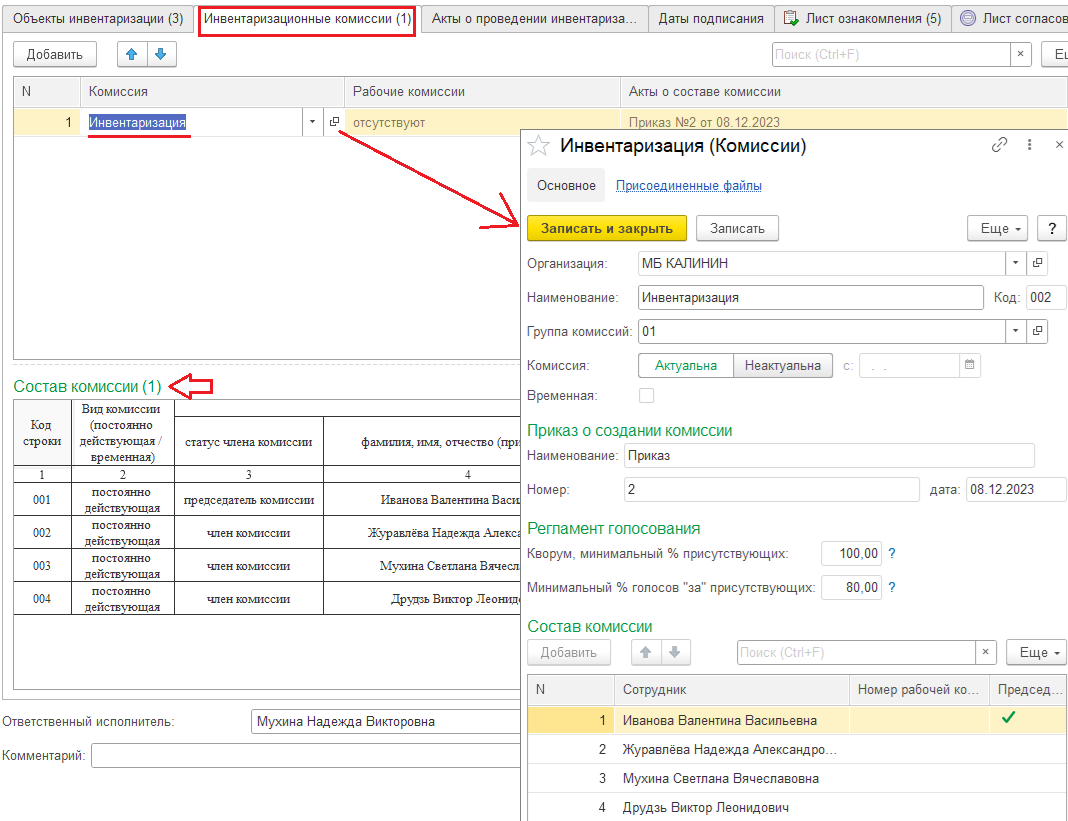Set commission status to Неактуальна
This screenshot has width=1068, height=821.
(783, 365)
